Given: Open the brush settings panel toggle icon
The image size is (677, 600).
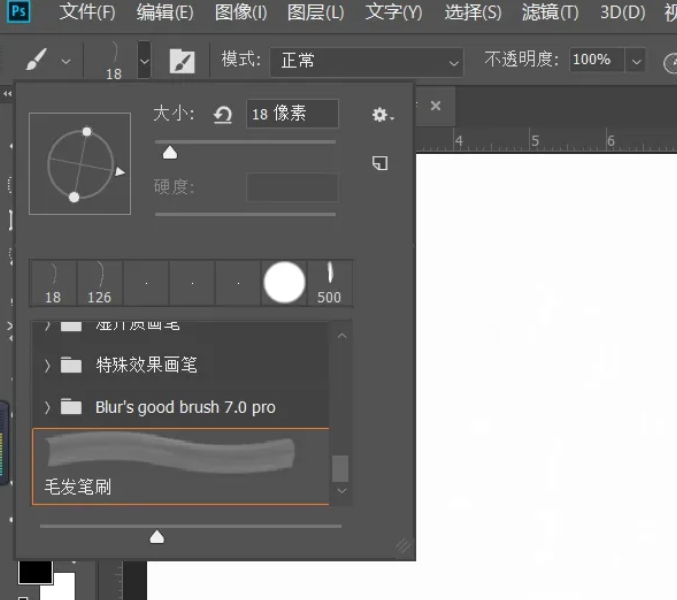Looking at the screenshot, I should point(182,61).
